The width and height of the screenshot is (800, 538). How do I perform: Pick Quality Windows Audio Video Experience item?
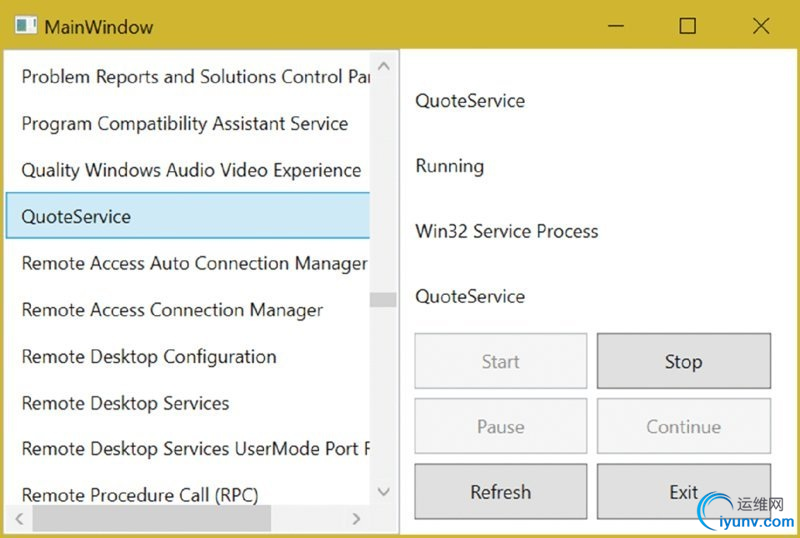[191, 170]
